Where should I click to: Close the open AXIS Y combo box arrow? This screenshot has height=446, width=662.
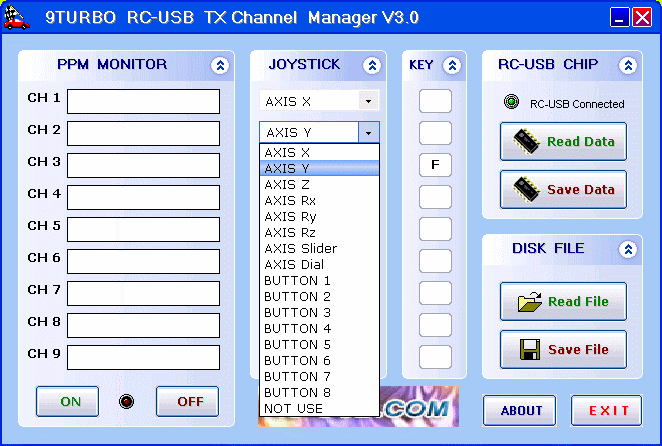tap(368, 133)
